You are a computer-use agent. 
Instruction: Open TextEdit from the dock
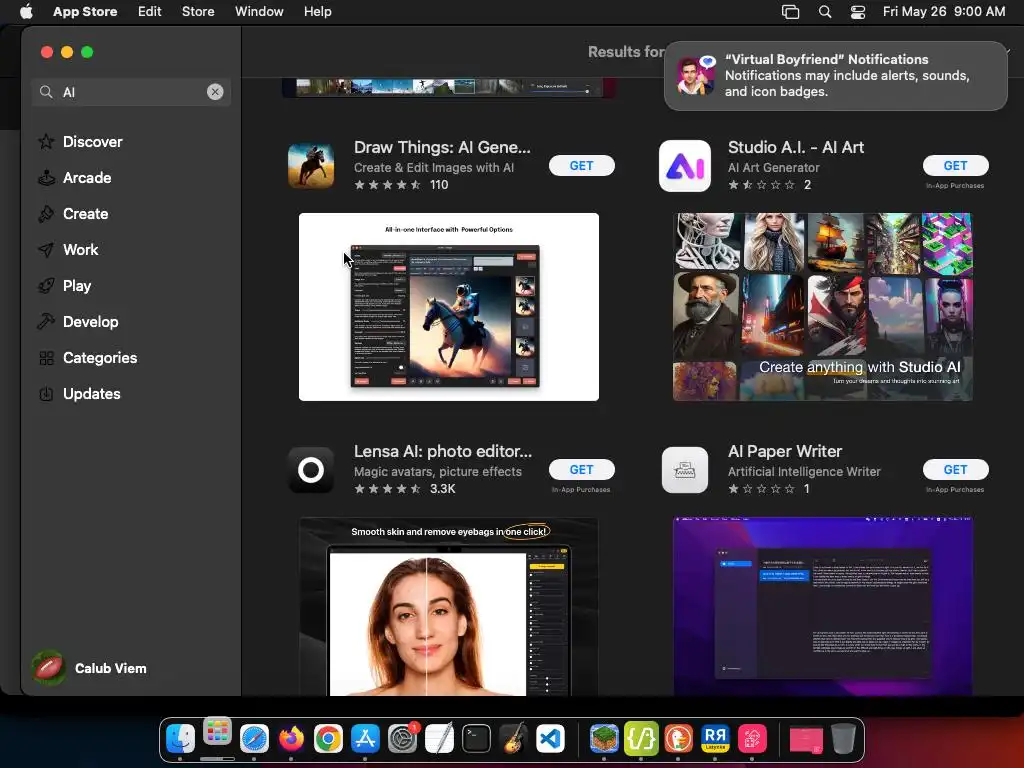[440, 739]
